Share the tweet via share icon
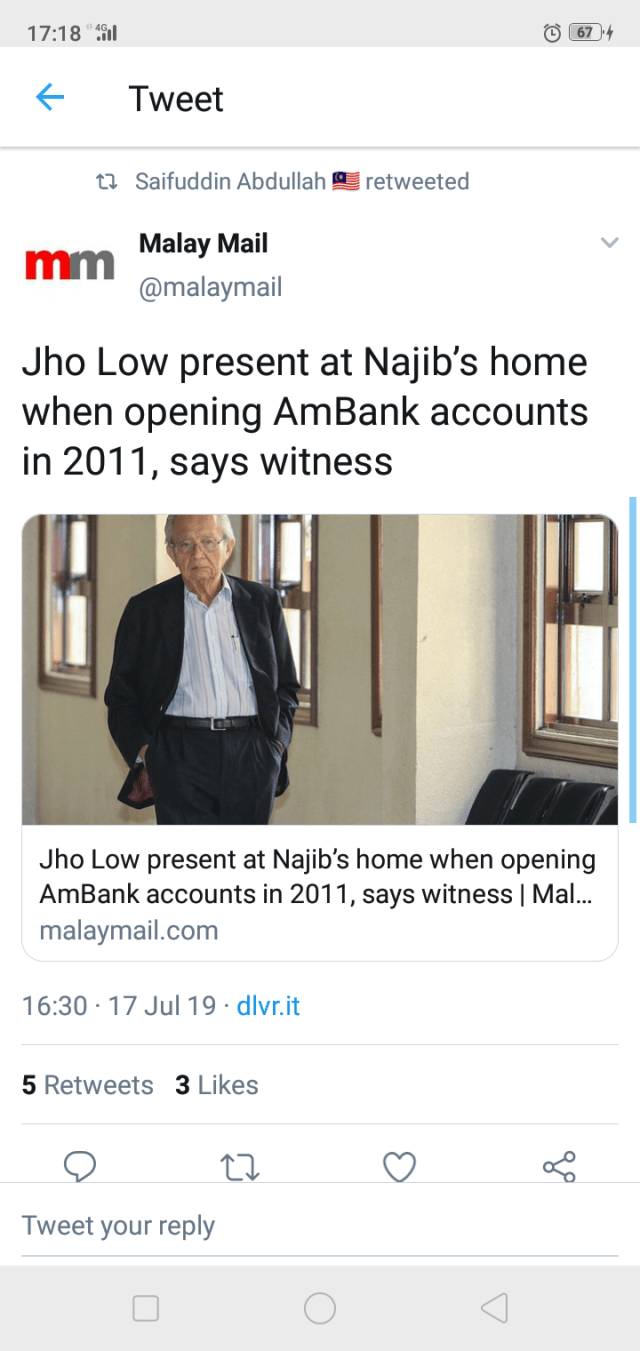Image resolution: width=640 pixels, height=1351 pixels. click(559, 1166)
